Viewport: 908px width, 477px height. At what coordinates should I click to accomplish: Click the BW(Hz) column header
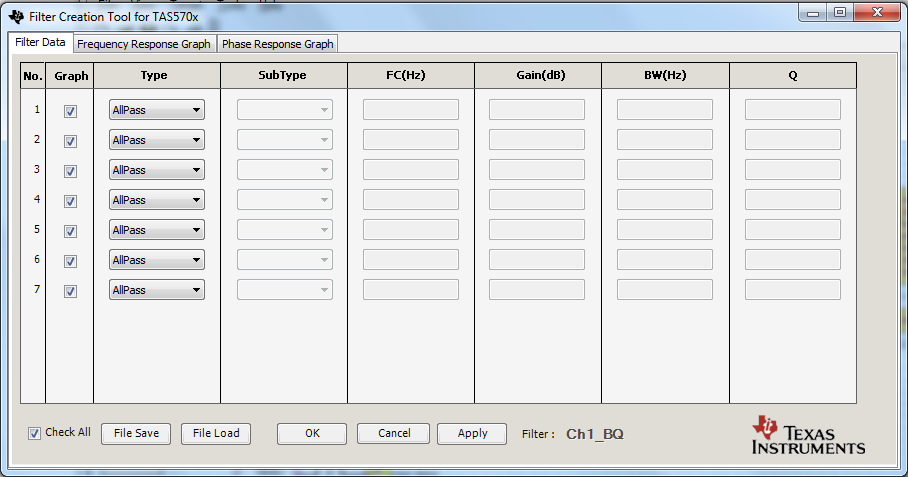tap(665, 76)
